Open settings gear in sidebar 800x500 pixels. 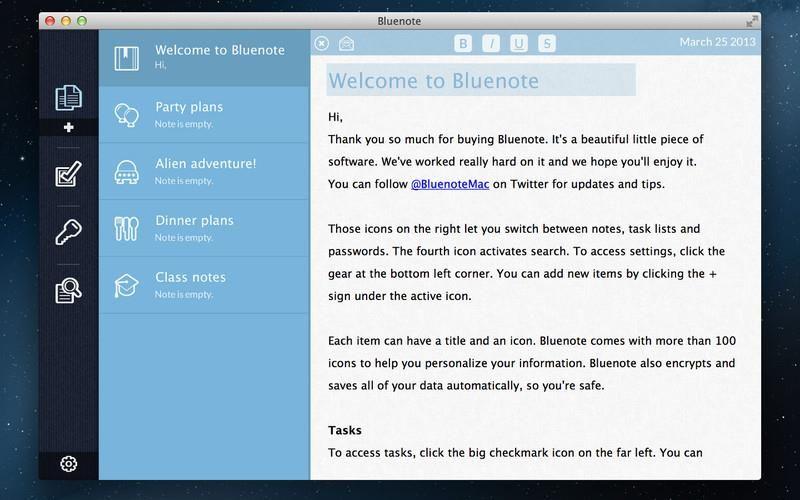[68, 464]
